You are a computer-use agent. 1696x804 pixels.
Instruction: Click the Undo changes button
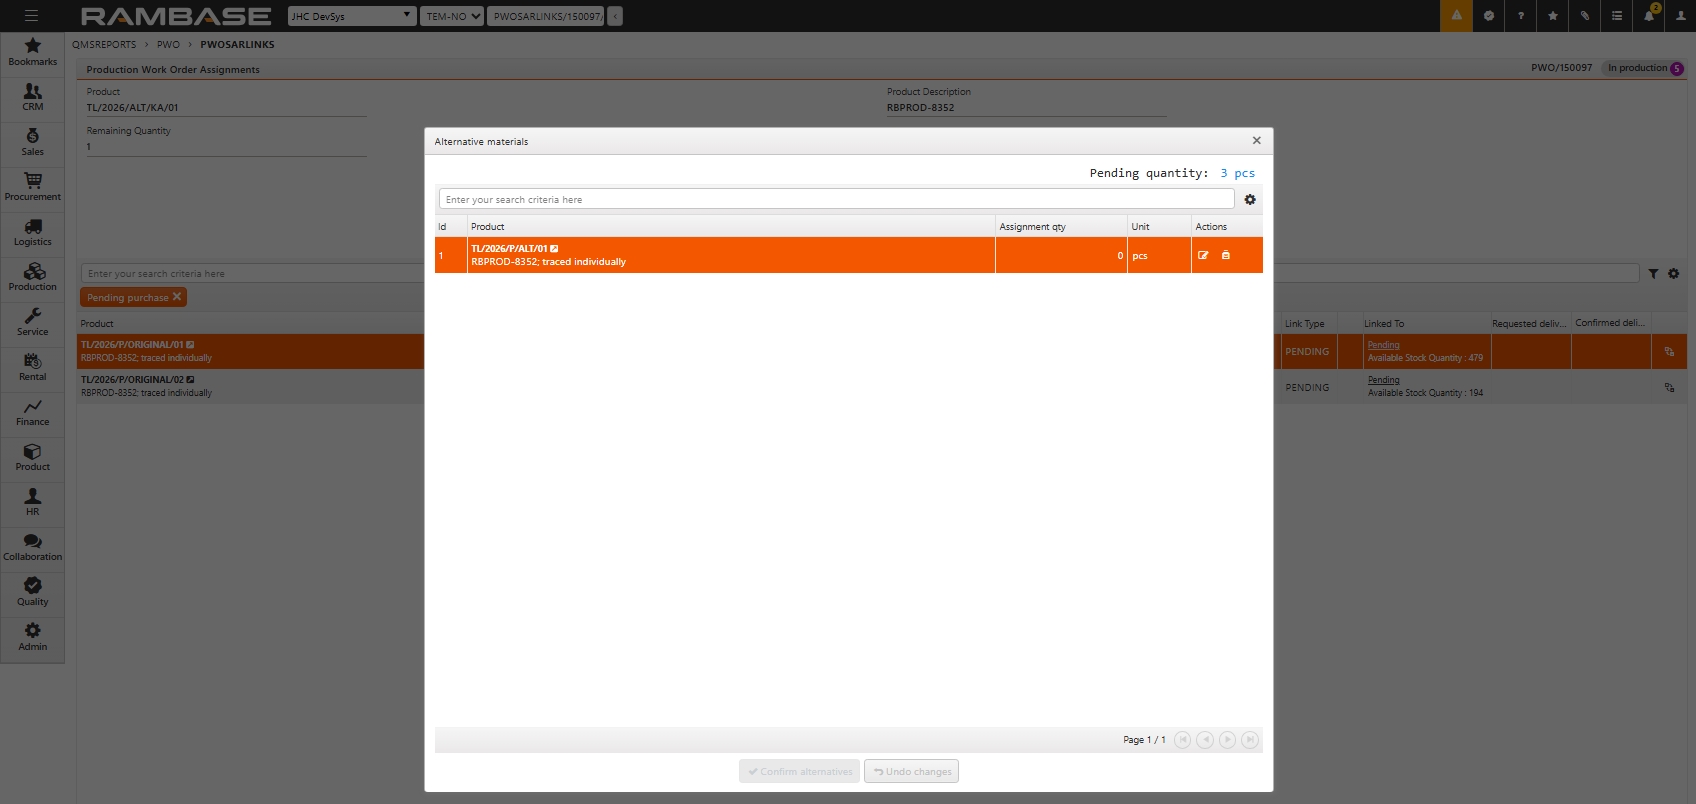coord(911,771)
